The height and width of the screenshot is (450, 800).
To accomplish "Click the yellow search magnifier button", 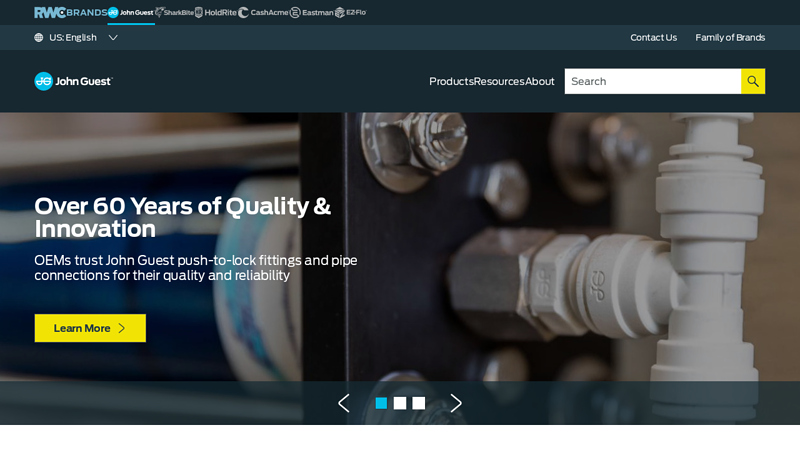I will (x=753, y=81).
